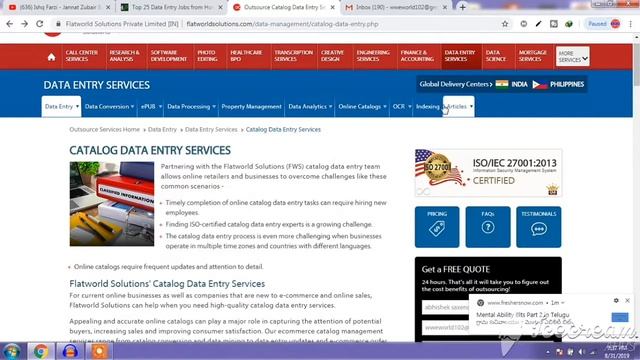Click Chrome icon in the taskbar
Viewport: 640px width, 360px height.
pos(41,351)
